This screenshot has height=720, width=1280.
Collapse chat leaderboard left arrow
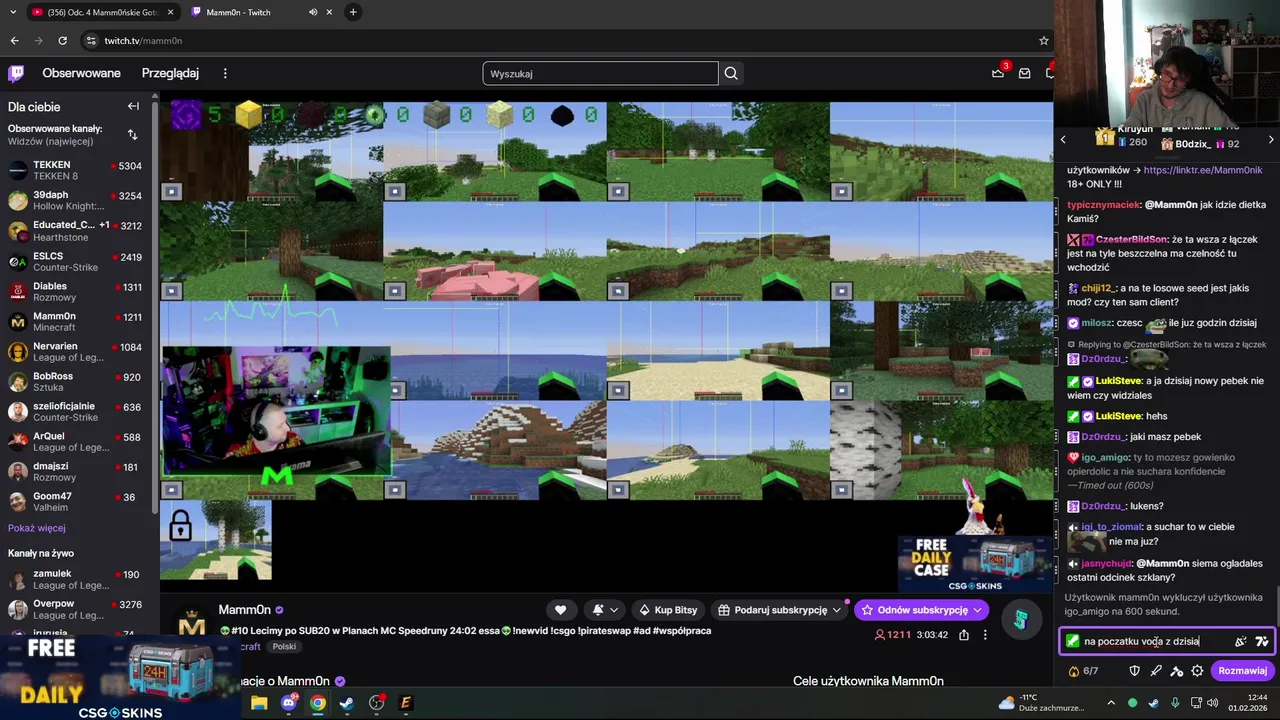point(1064,140)
